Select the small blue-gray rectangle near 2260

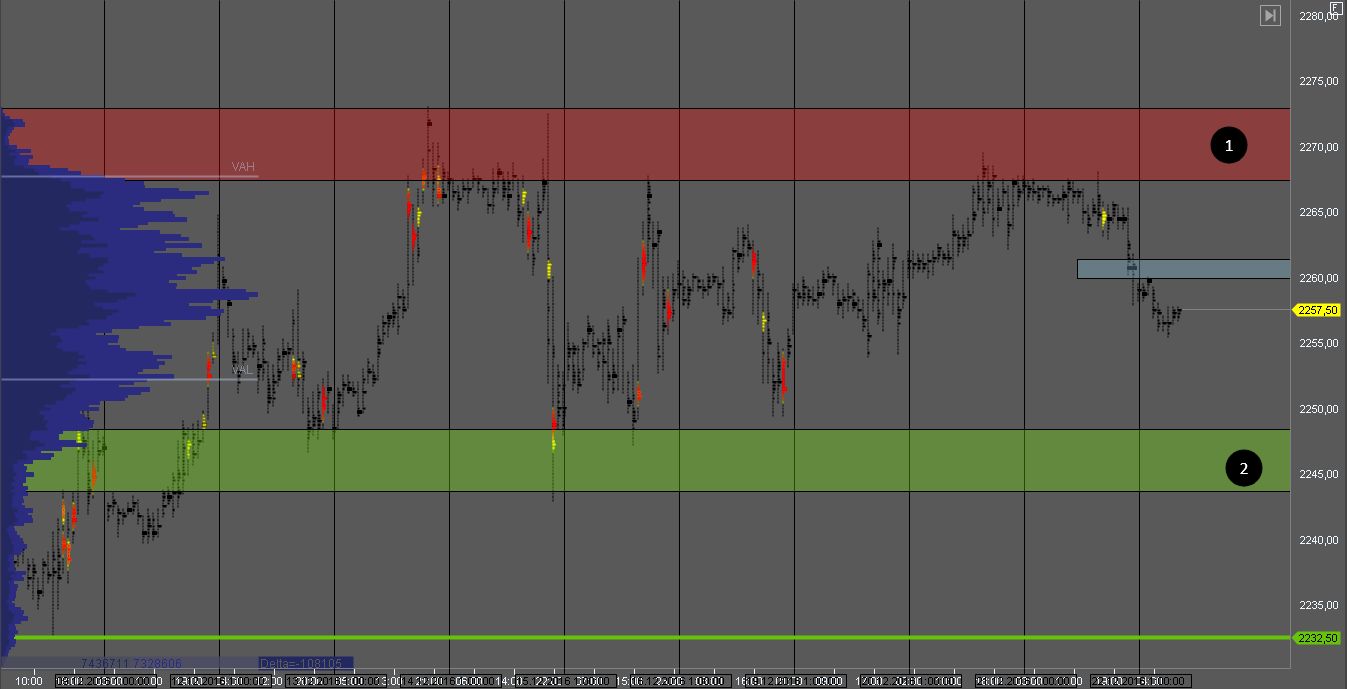(x=1183, y=269)
